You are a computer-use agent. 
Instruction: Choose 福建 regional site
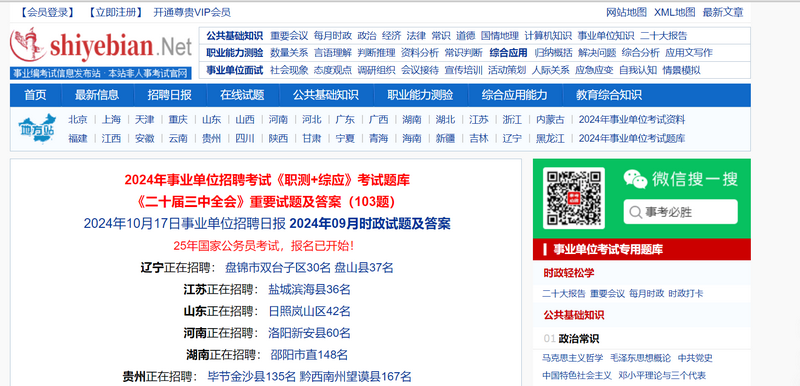coord(78,138)
